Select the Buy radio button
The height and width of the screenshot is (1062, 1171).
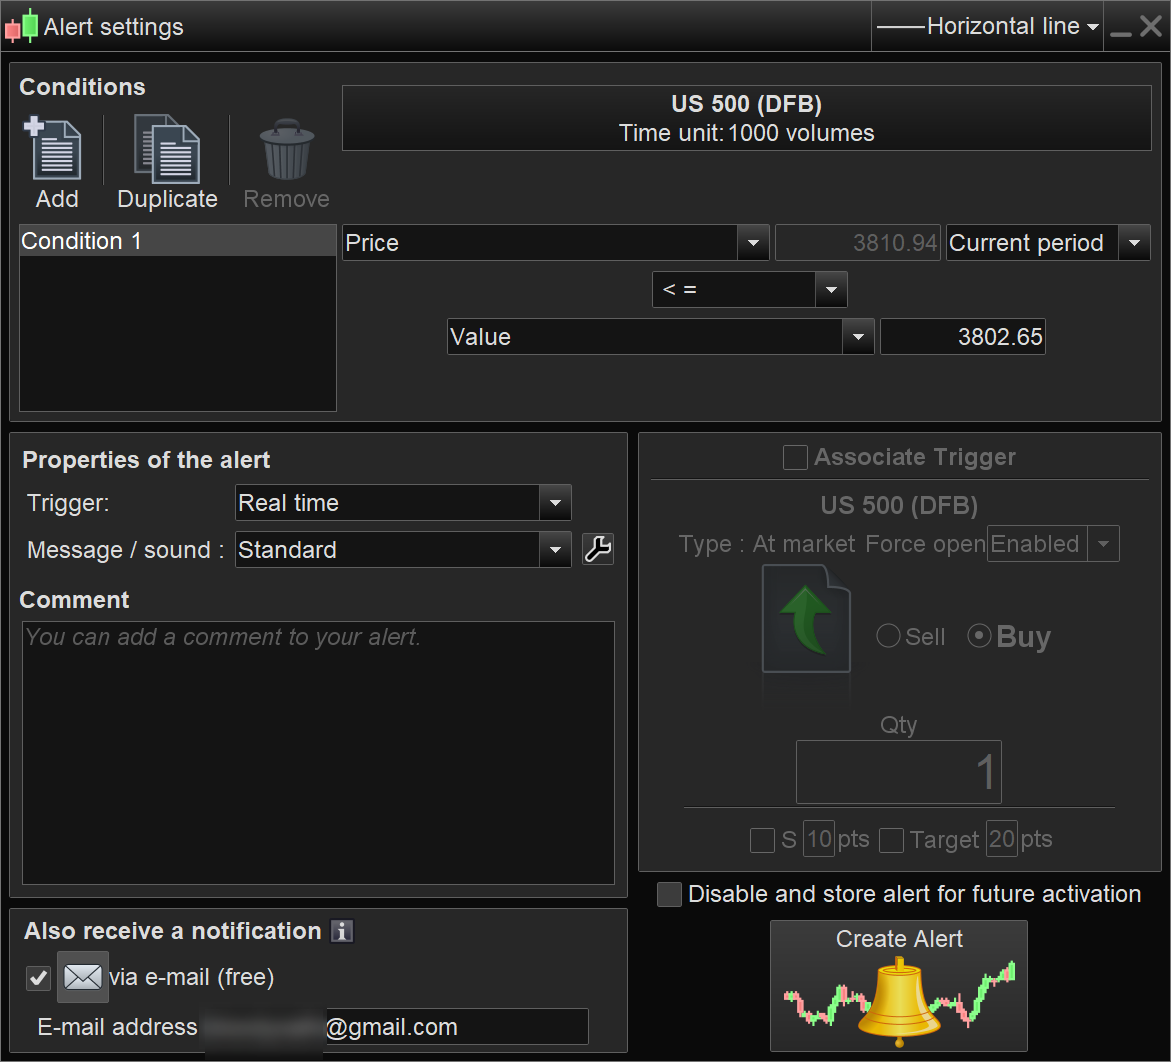pyautogui.click(x=979, y=636)
